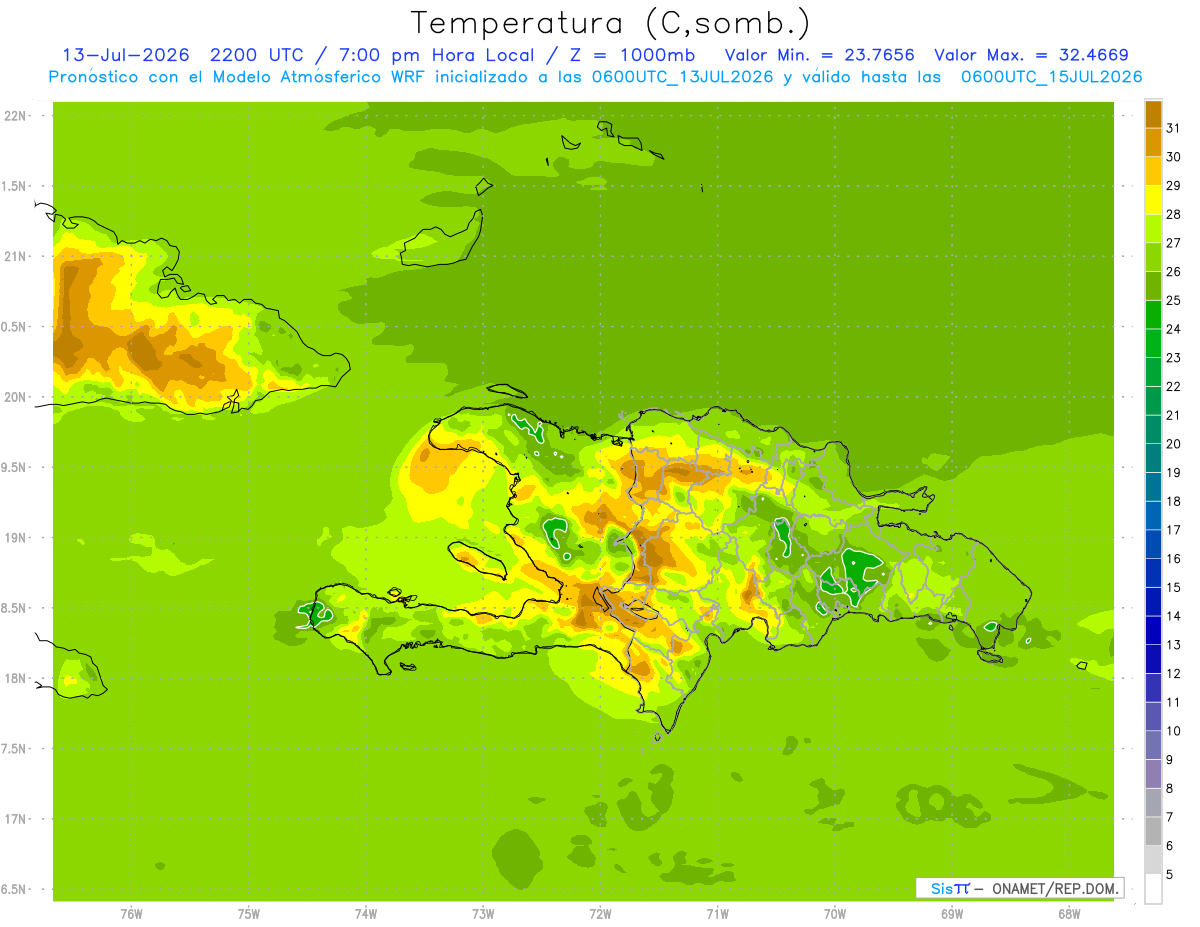Click the "21N" latitude axis label
The image size is (1200, 927).
pos(16,256)
